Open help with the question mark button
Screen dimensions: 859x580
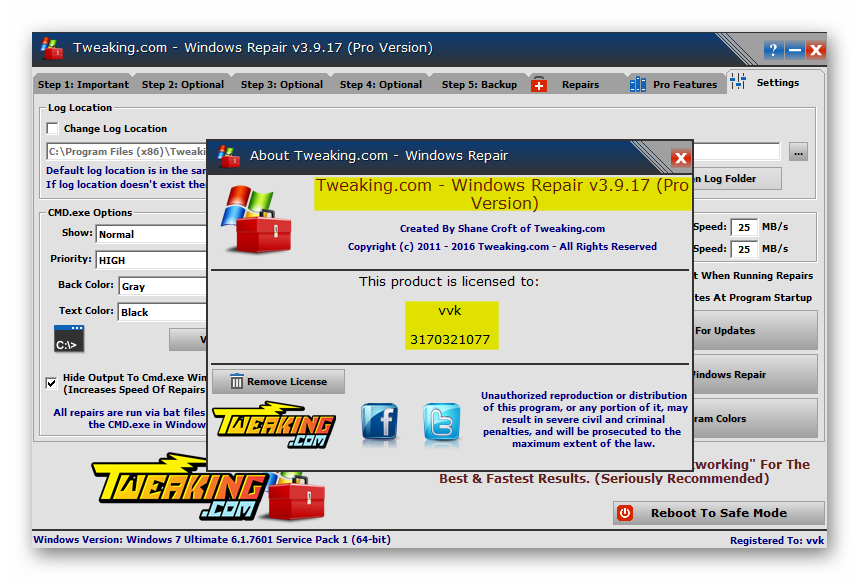point(773,51)
